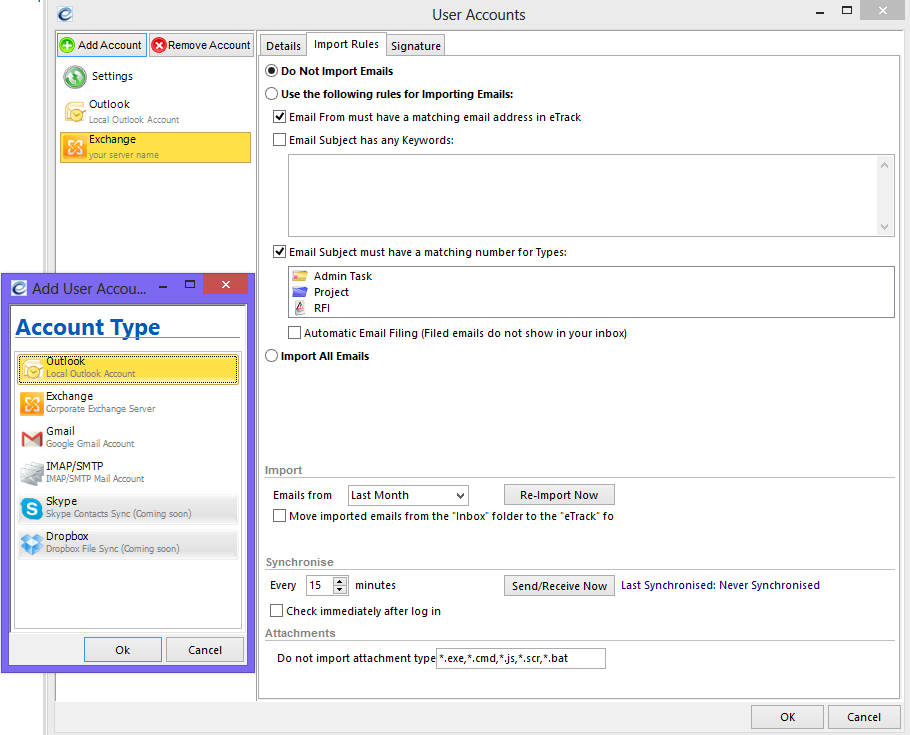This screenshot has width=910, height=735.
Task: Click the red Remove Account X icon
Action: point(159,45)
